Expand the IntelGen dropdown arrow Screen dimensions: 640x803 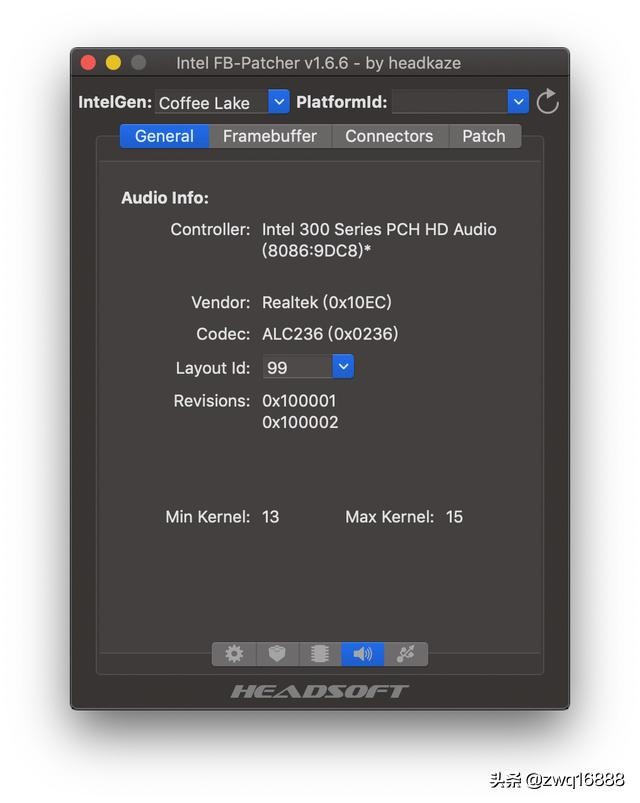279,101
